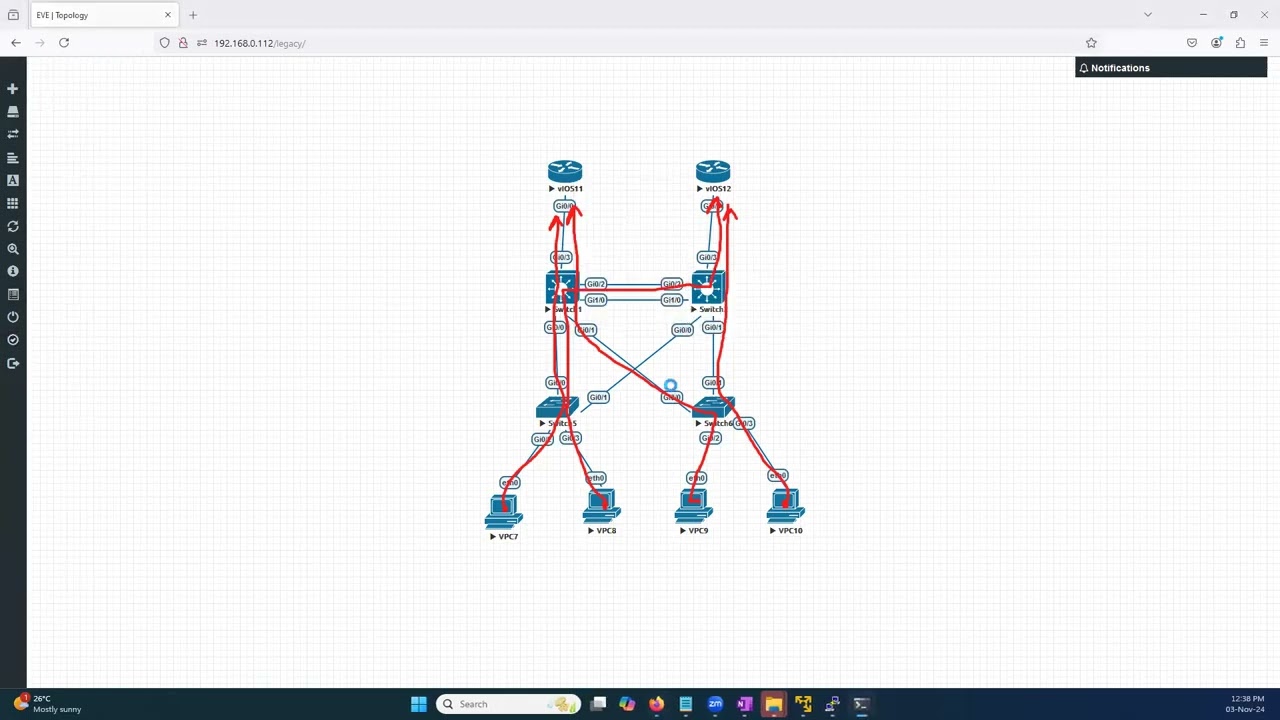The height and width of the screenshot is (720, 1280).
Task: Open the Startup-configs sidebar icon
Action: (x=13, y=158)
